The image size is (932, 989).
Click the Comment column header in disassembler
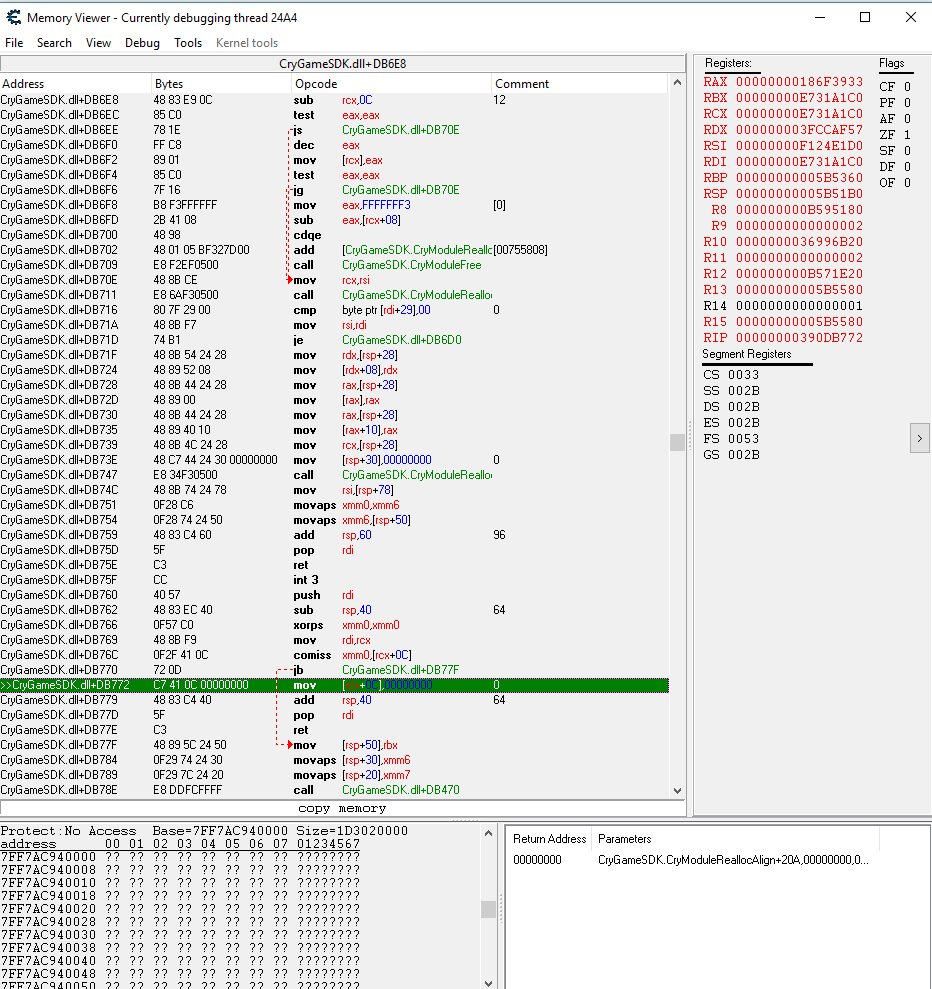click(x=578, y=84)
